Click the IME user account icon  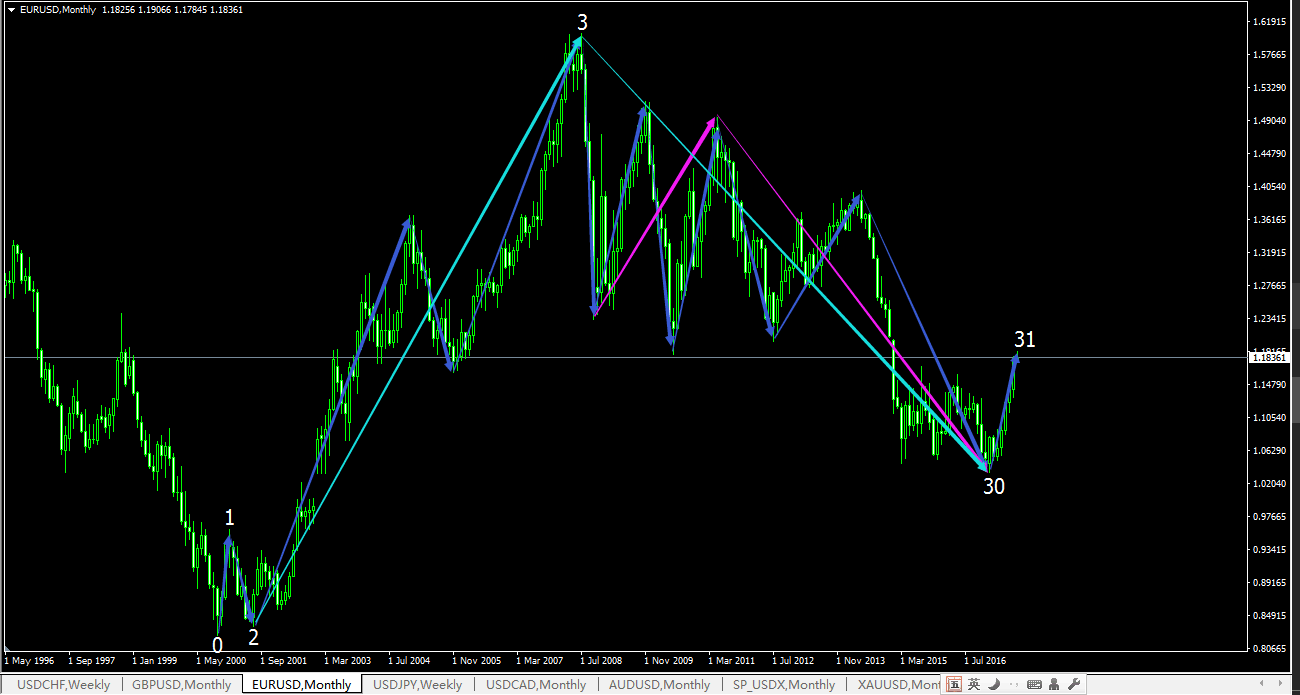pyautogui.click(x=1054, y=684)
